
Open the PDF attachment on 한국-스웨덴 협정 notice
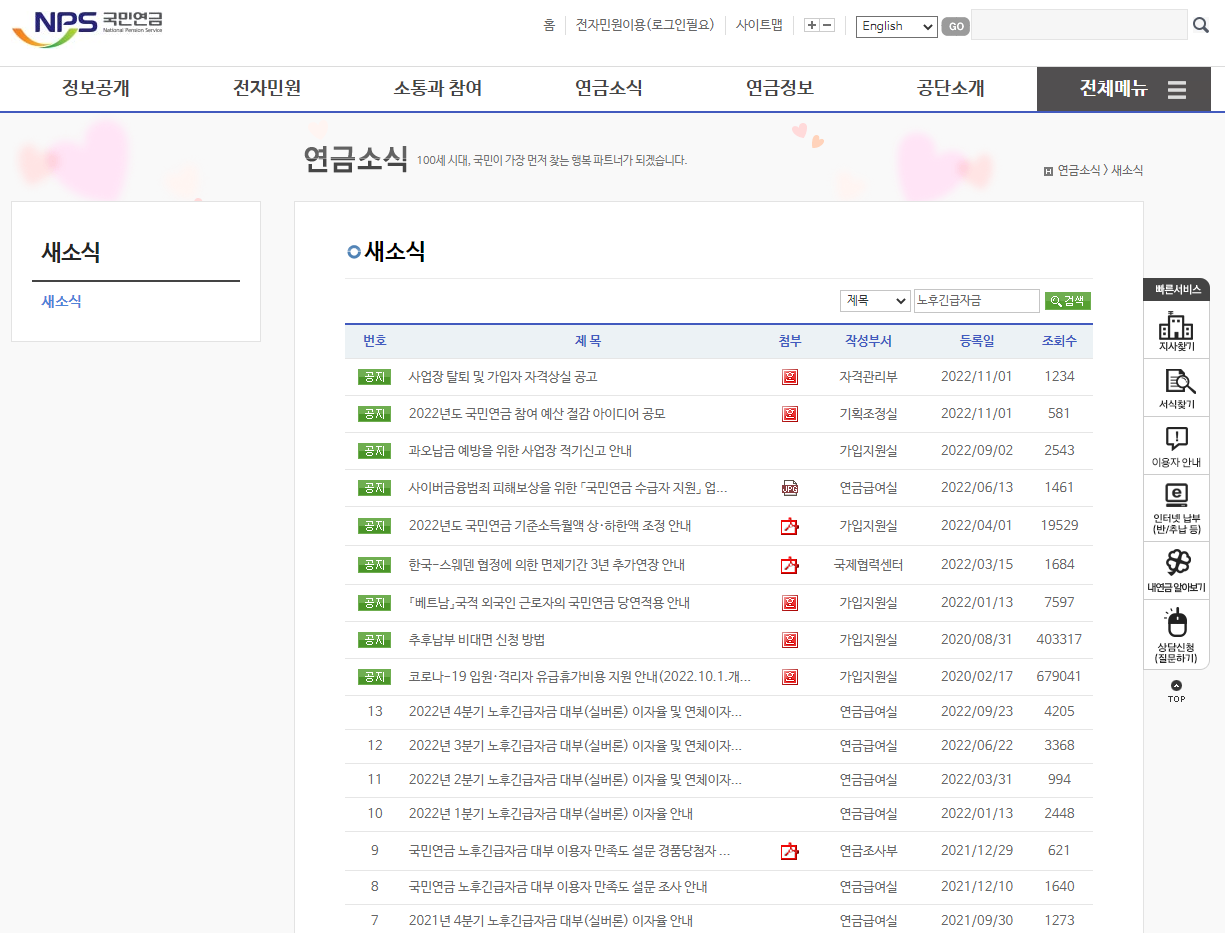click(789, 564)
